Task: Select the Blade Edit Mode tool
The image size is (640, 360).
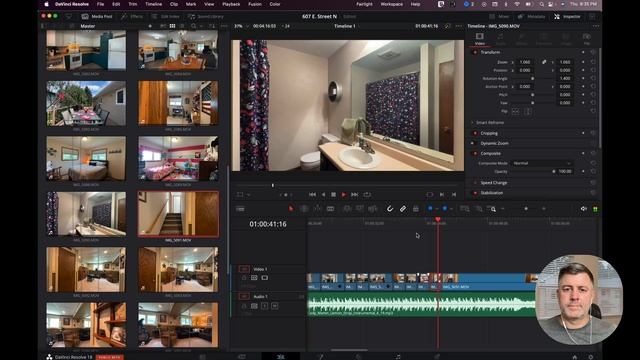Action: (330, 209)
